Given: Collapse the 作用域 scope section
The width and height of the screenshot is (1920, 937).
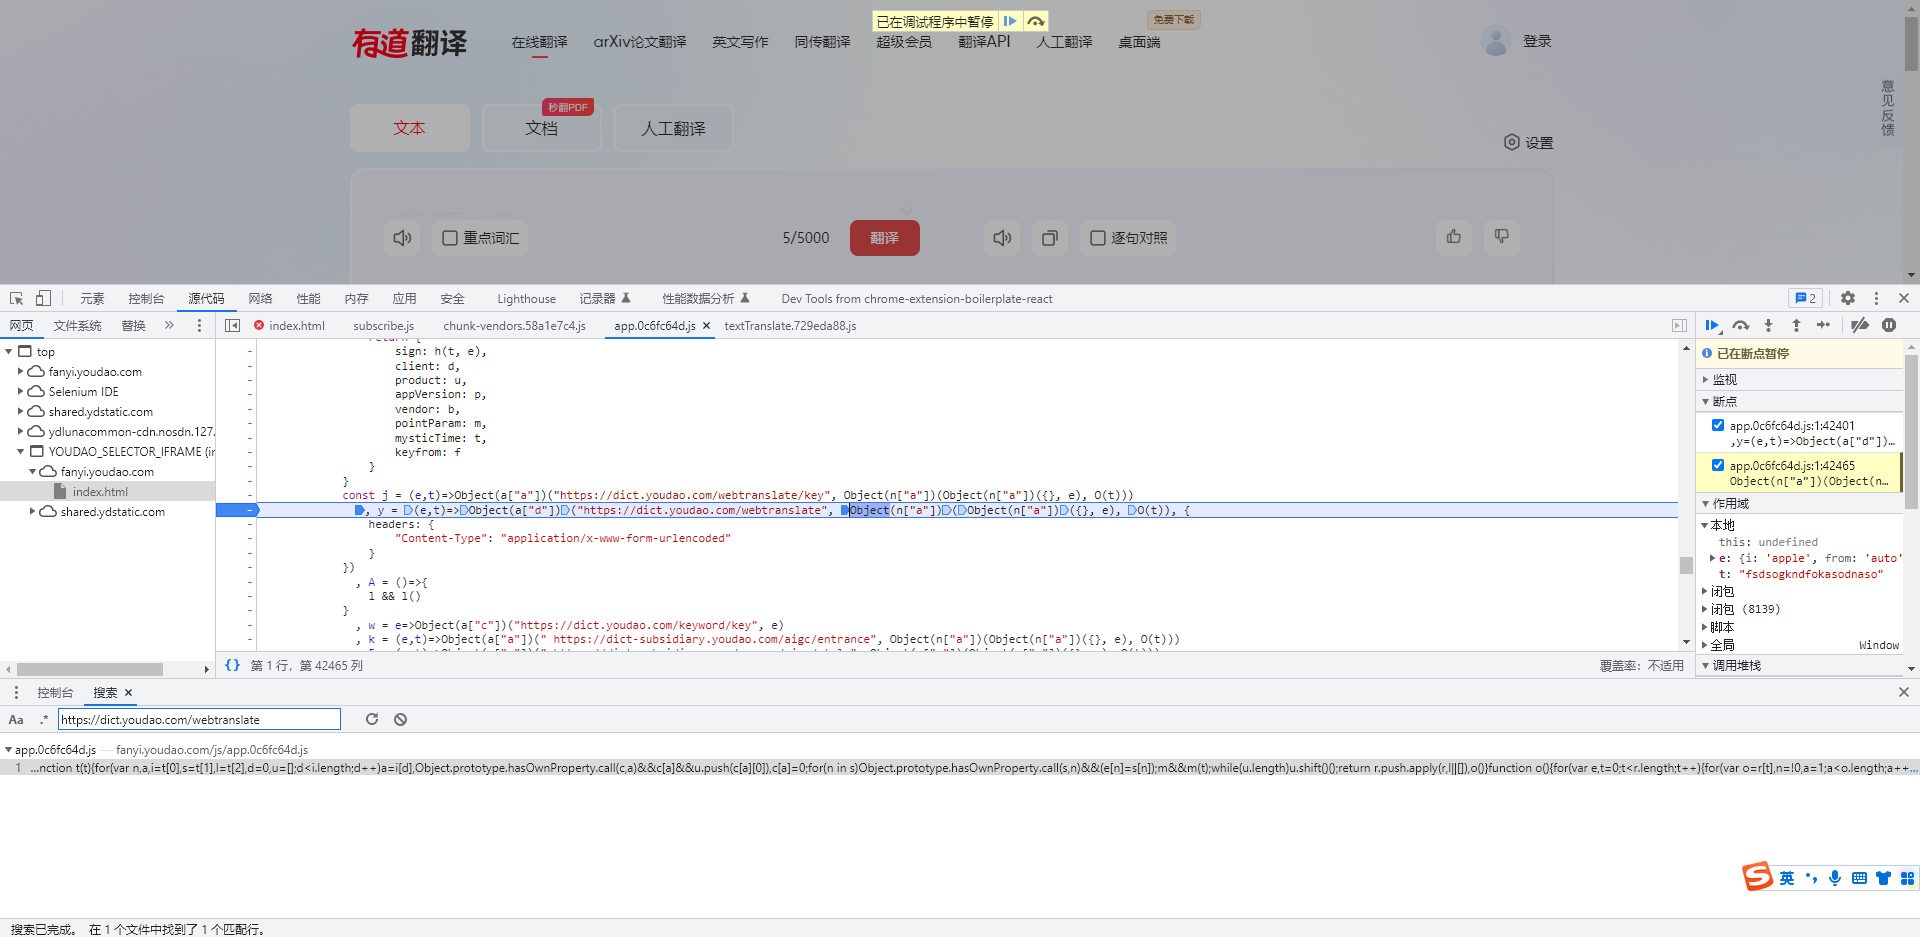Looking at the screenshot, I should [1705, 504].
